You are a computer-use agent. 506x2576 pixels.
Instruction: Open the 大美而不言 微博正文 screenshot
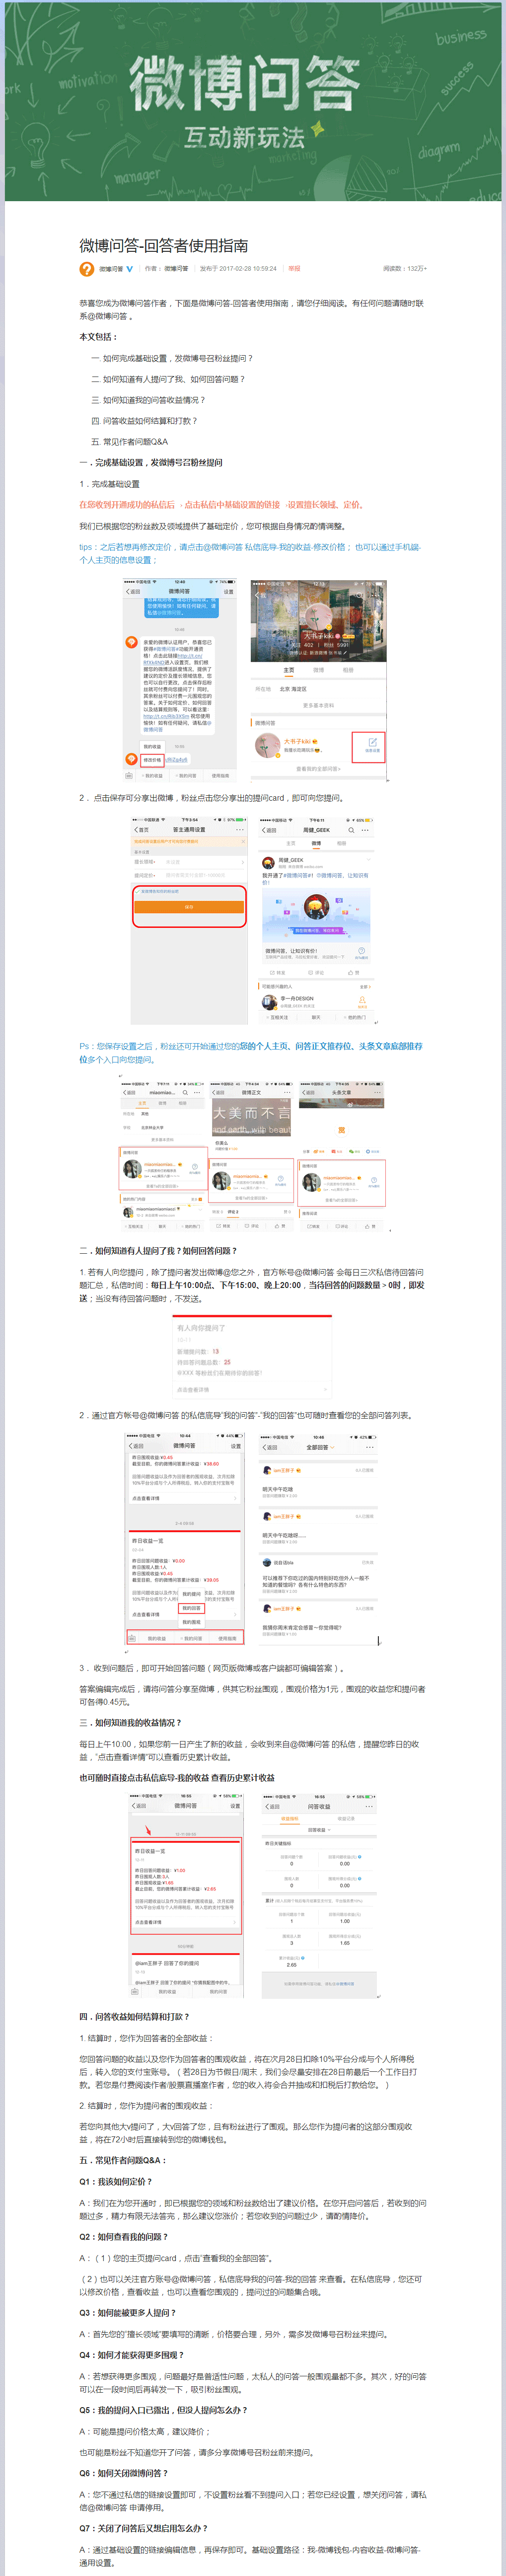point(252,1157)
